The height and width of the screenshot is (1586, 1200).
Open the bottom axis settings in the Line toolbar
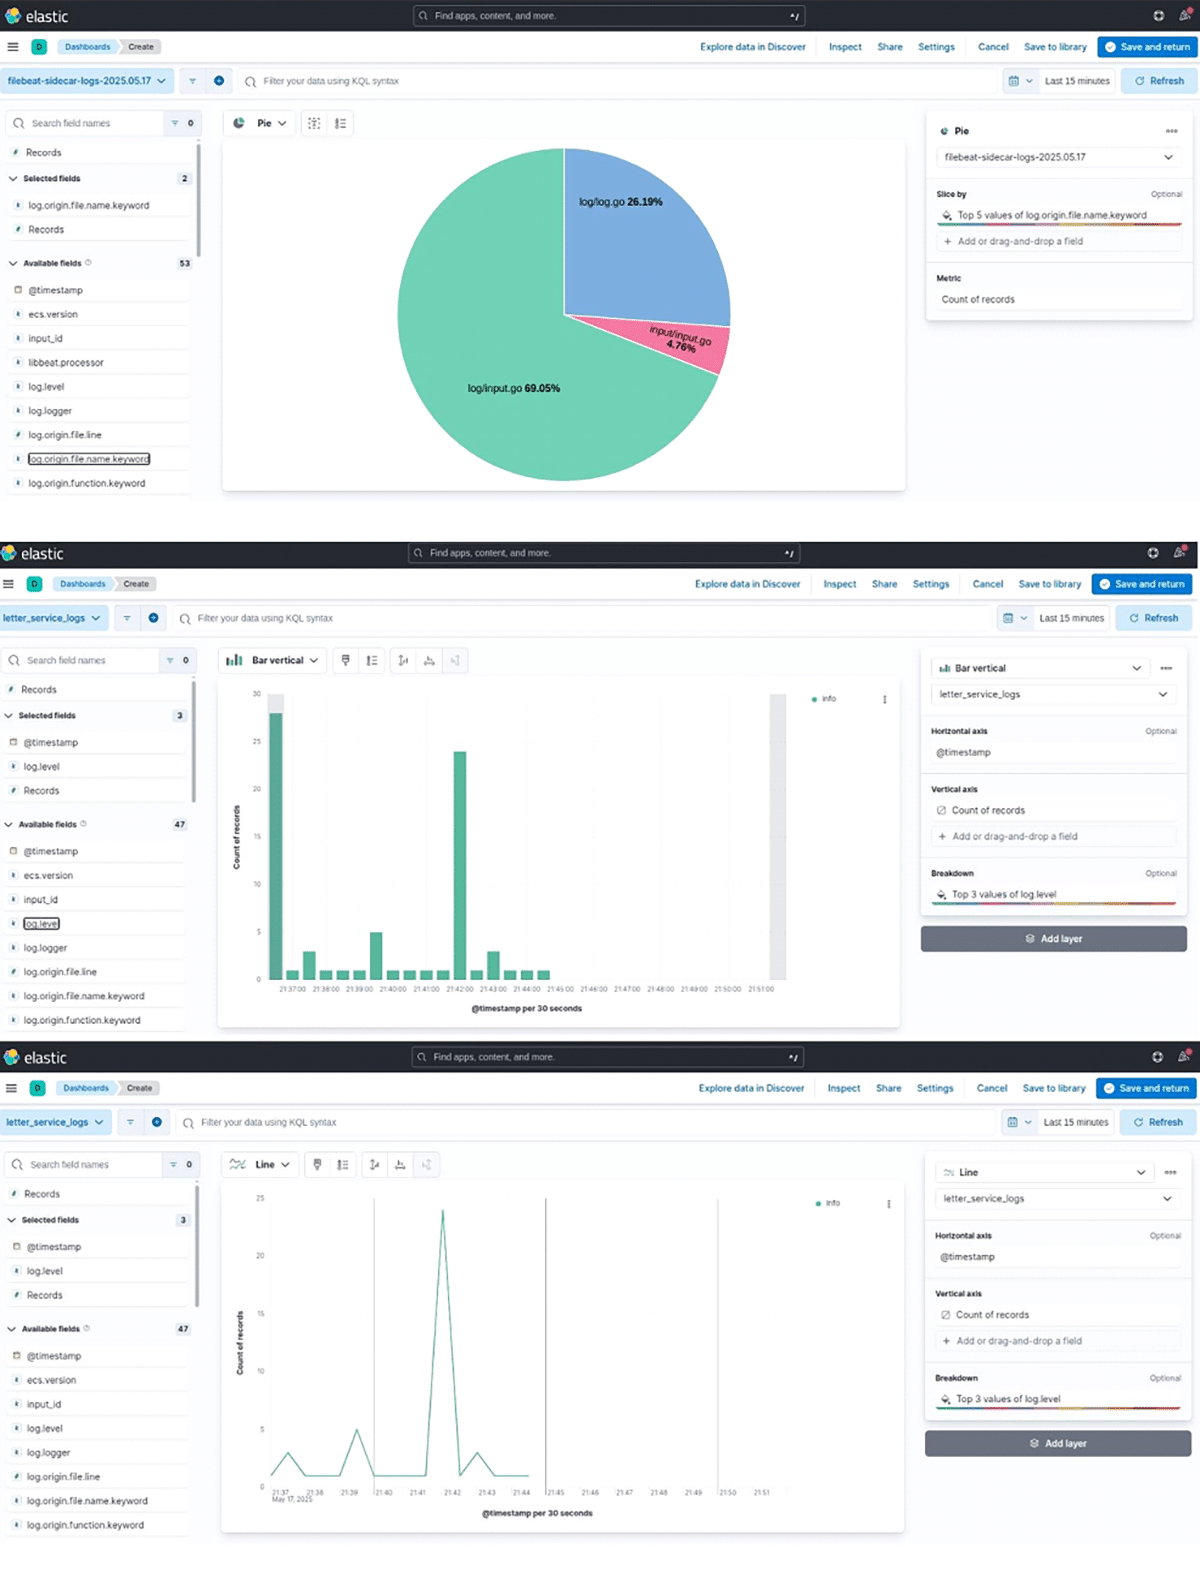point(400,1164)
